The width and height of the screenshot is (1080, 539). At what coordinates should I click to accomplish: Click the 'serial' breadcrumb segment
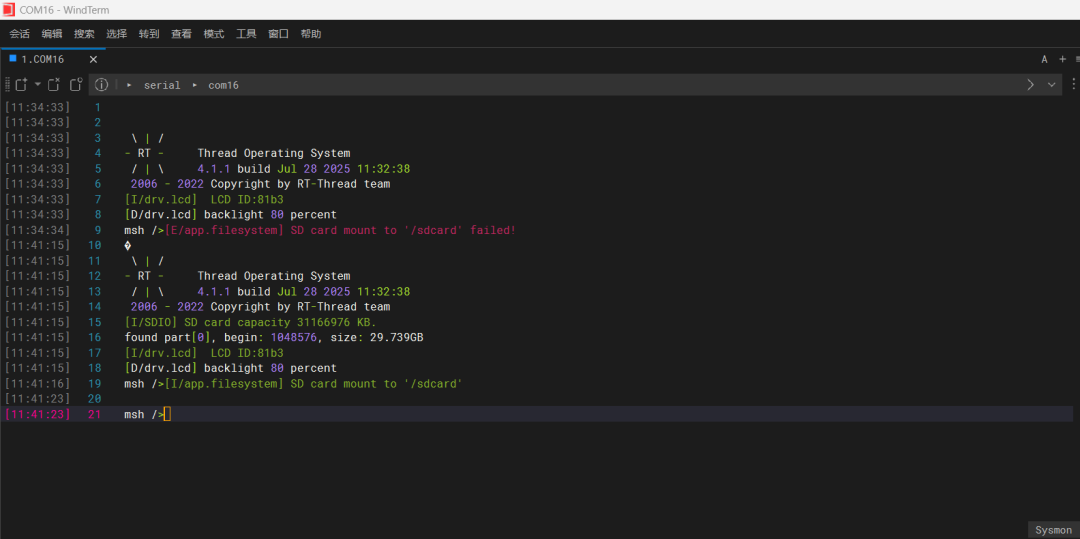162,85
